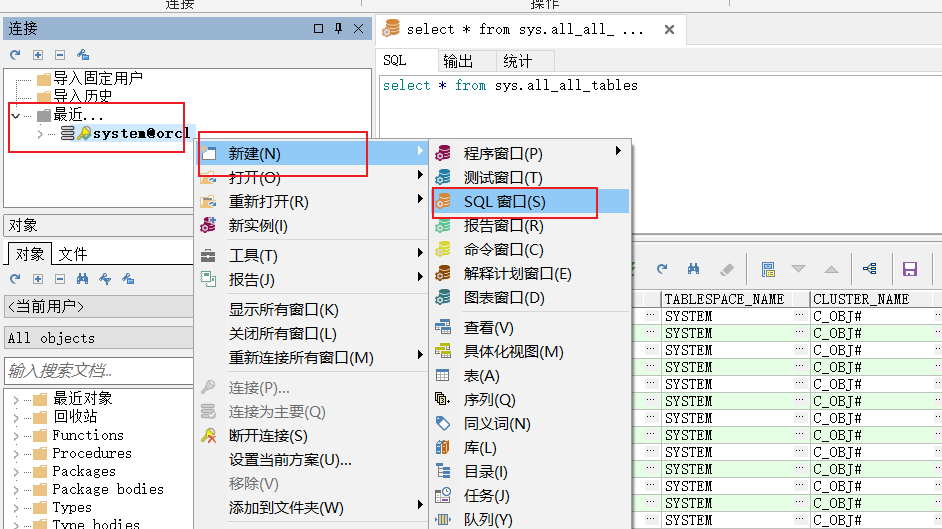Select 设置当前方案(U)... entry
The image size is (942, 529).
pos(312,460)
